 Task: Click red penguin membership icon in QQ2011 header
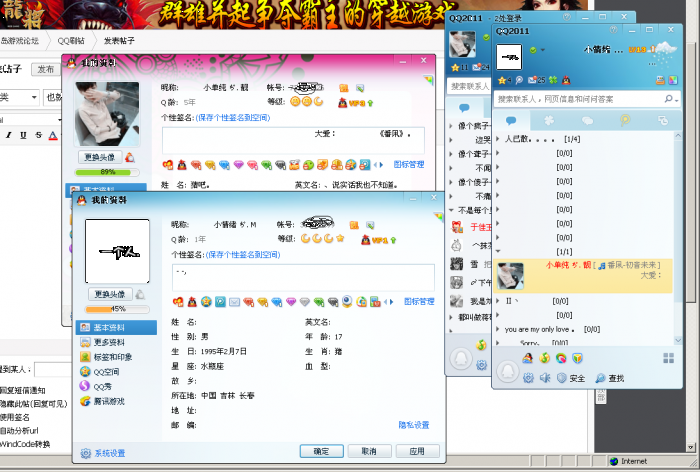566,80
